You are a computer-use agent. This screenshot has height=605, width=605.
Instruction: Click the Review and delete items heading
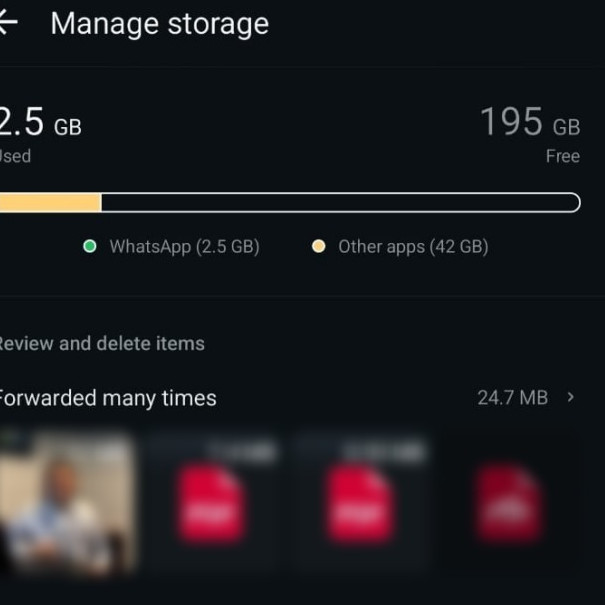(x=100, y=343)
